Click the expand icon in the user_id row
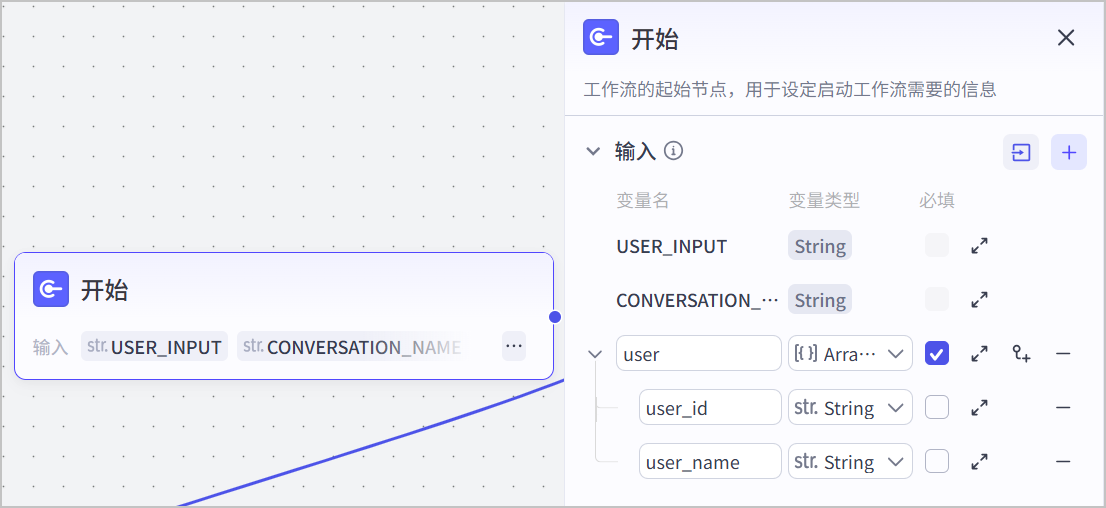The image size is (1106, 508). coord(979,407)
